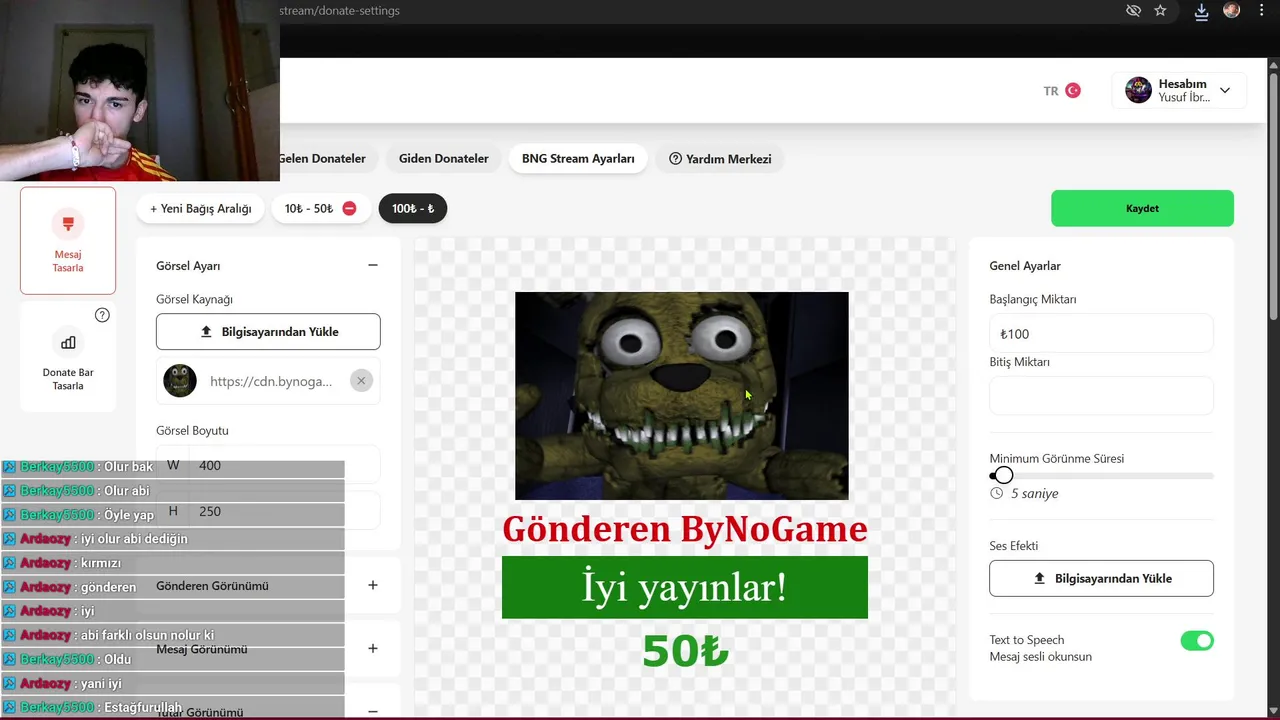Click the clock icon beside 5 saniye
Screen dimensions: 1280x720
(996, 493)
